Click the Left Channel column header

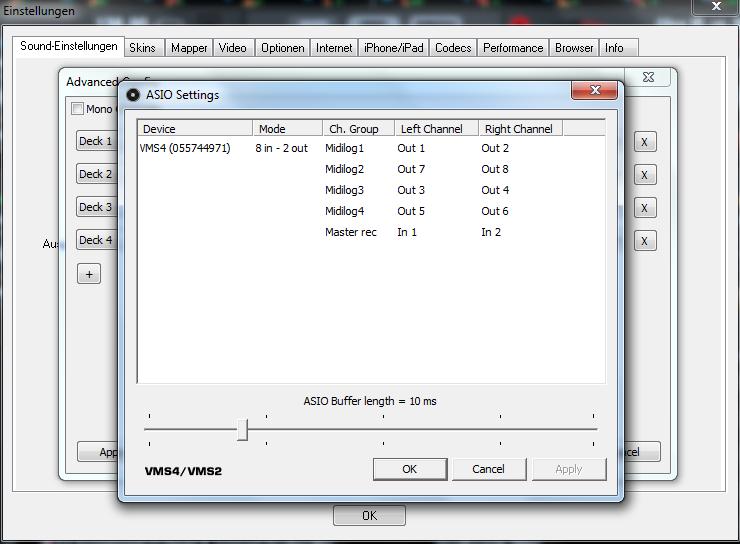click(437, 129)
